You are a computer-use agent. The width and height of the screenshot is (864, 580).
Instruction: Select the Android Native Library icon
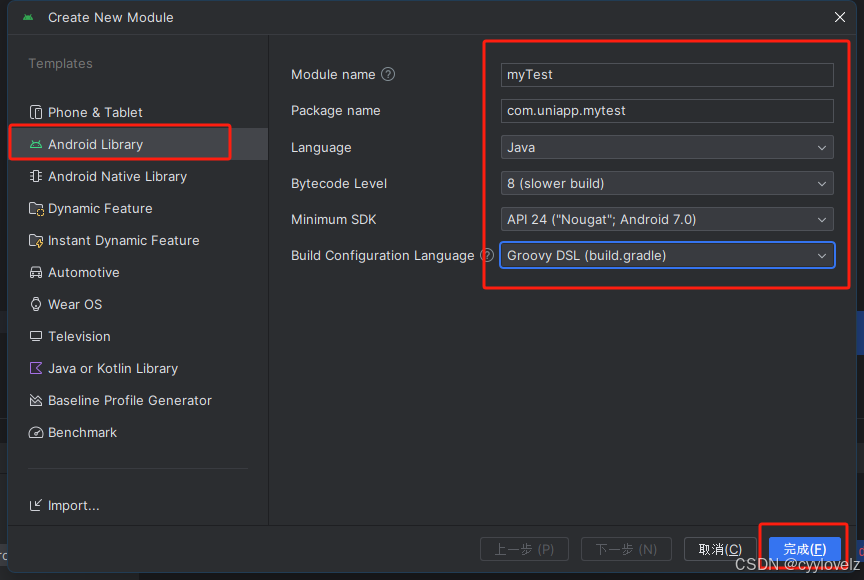click(36, 176)
